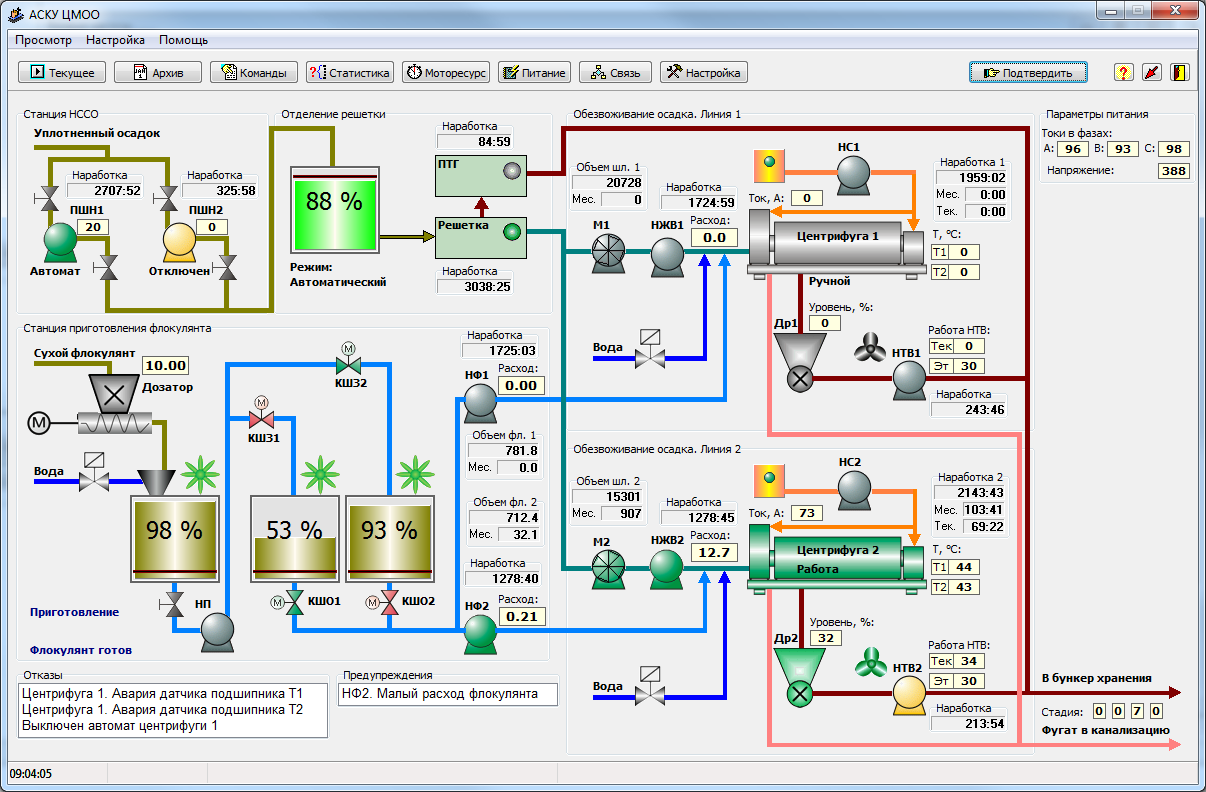1206x792 pixels.
Task: Select the НП pump
Action: click(x=216, y=632)
